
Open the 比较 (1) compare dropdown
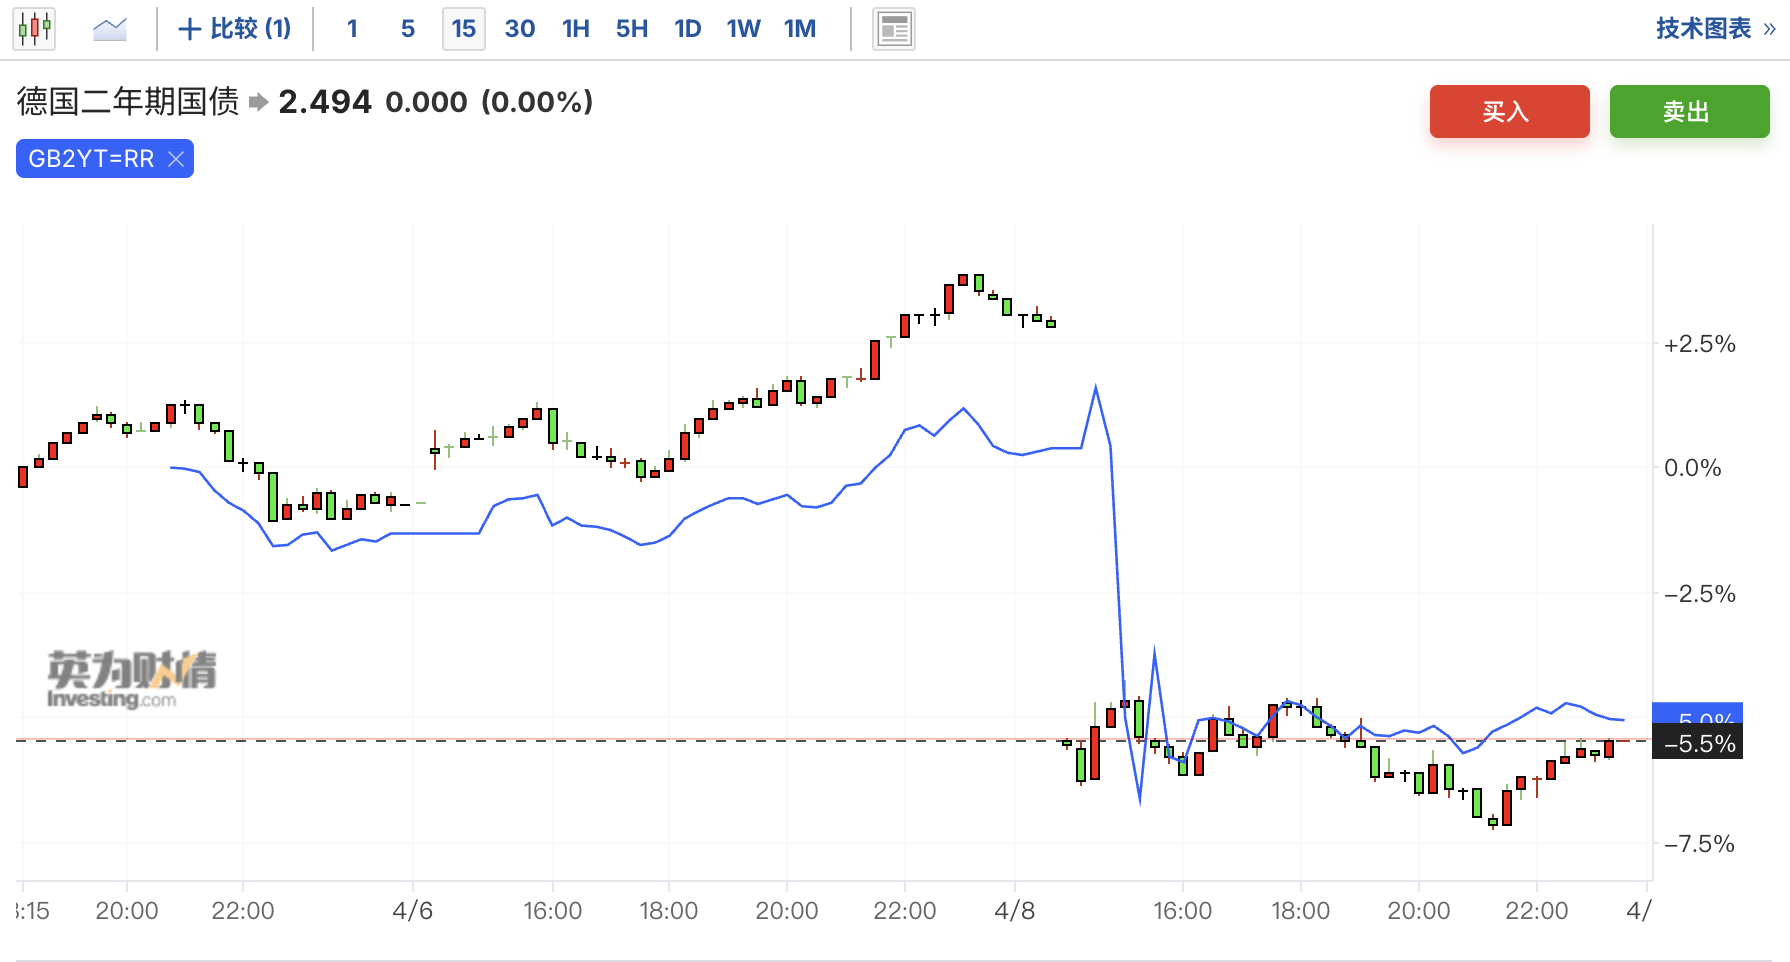pyautogui.click(x=235, y=29)
